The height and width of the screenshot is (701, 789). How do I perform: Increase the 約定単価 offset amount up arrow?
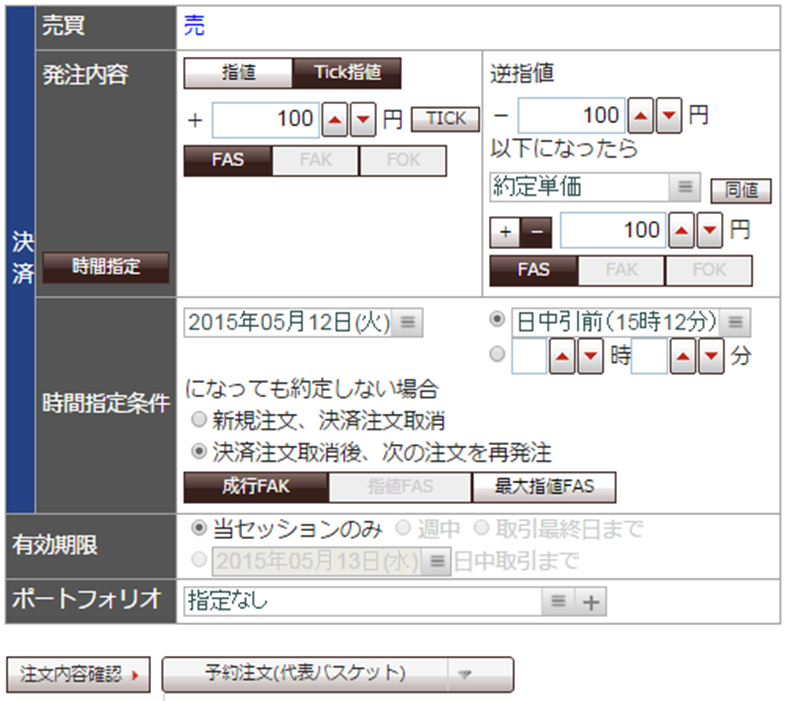click(682, 230)
